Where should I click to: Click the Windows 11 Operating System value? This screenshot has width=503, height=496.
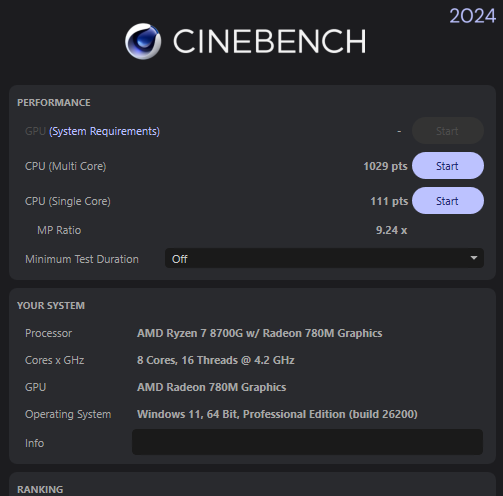[277, 414]
